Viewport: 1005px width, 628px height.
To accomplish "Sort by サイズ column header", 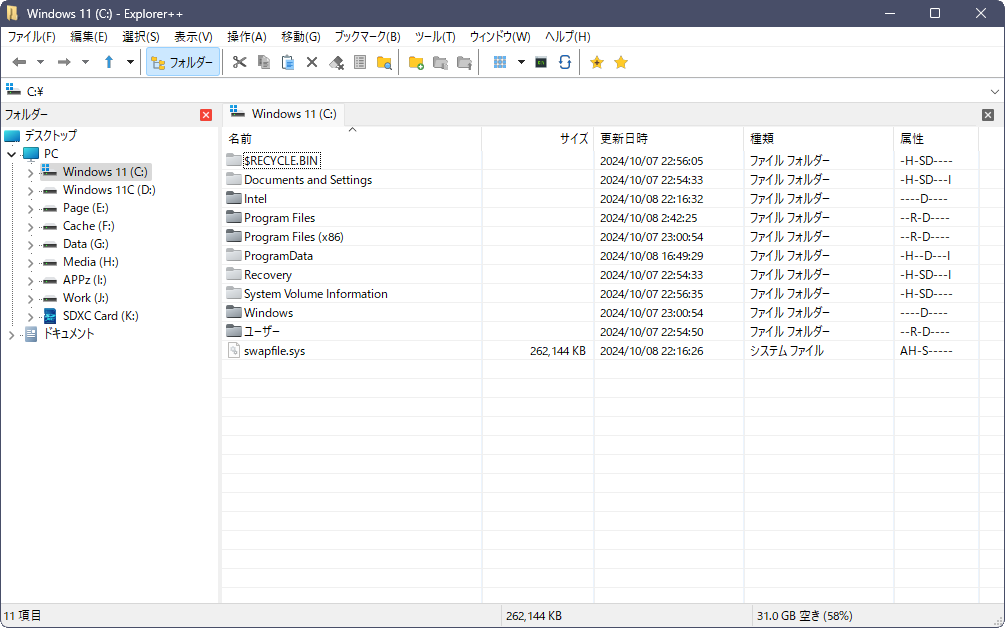I will tap(538, 138).
